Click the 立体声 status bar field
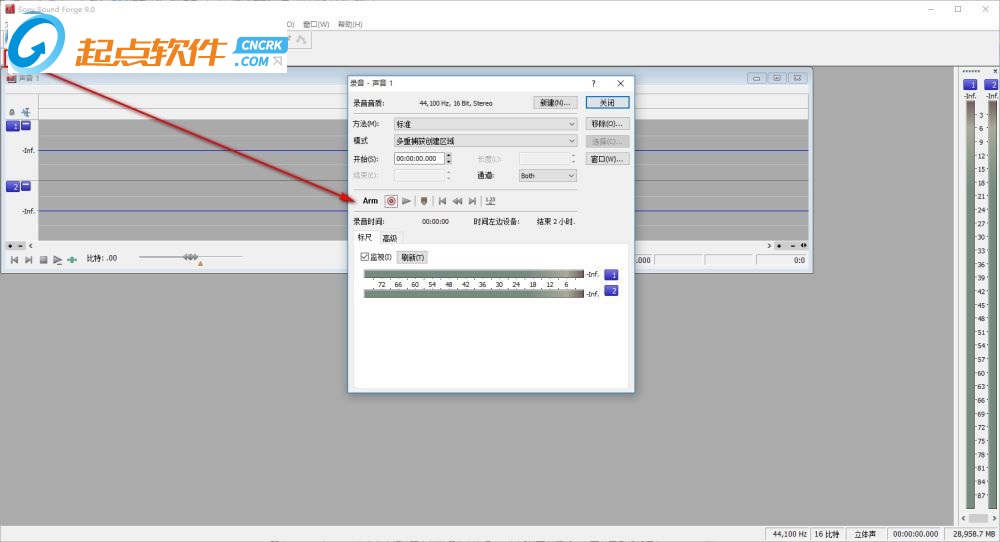This screenshot has height=542, width=1000. point(865,534)
